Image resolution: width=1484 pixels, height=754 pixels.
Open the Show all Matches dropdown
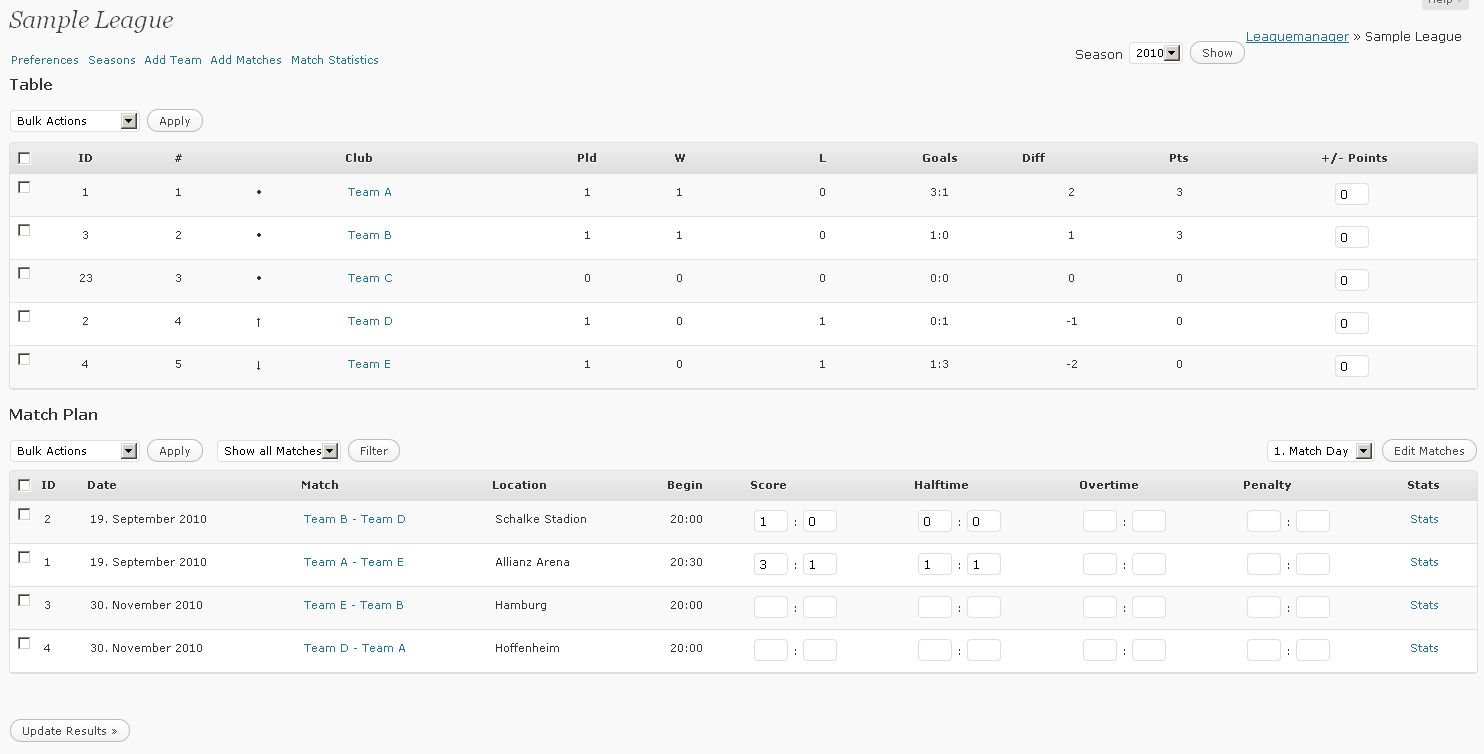point(278,451)
